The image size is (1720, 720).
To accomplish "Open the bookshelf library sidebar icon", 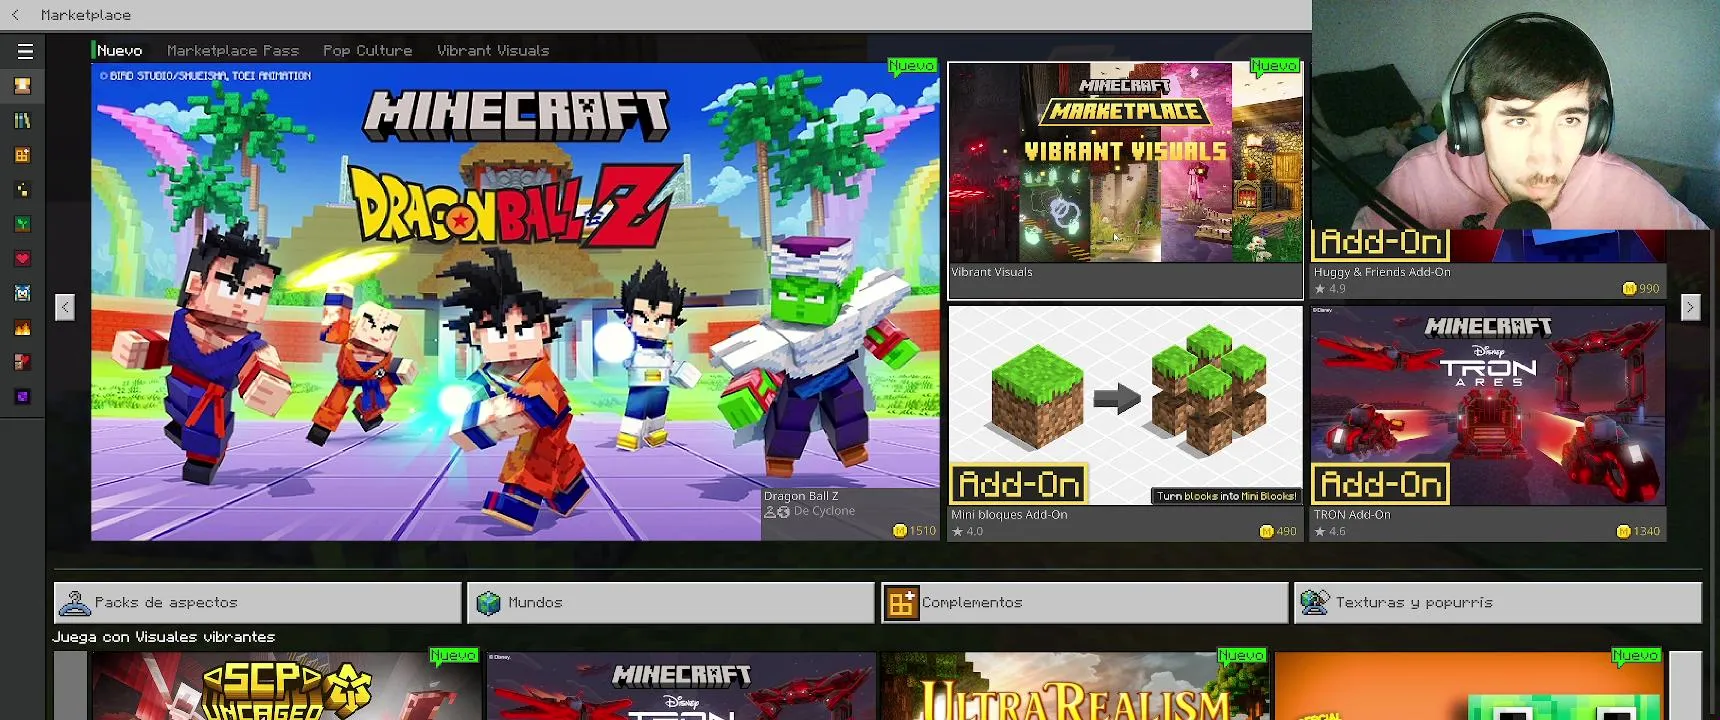I will [x=22, y=121].
